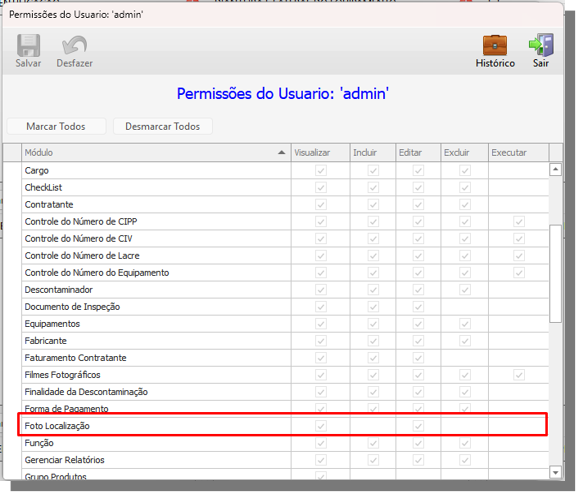This screenshot has height=492, width=576.
Task: Toggle Editar checkbox for Contratante
Action: coord(418,204)
